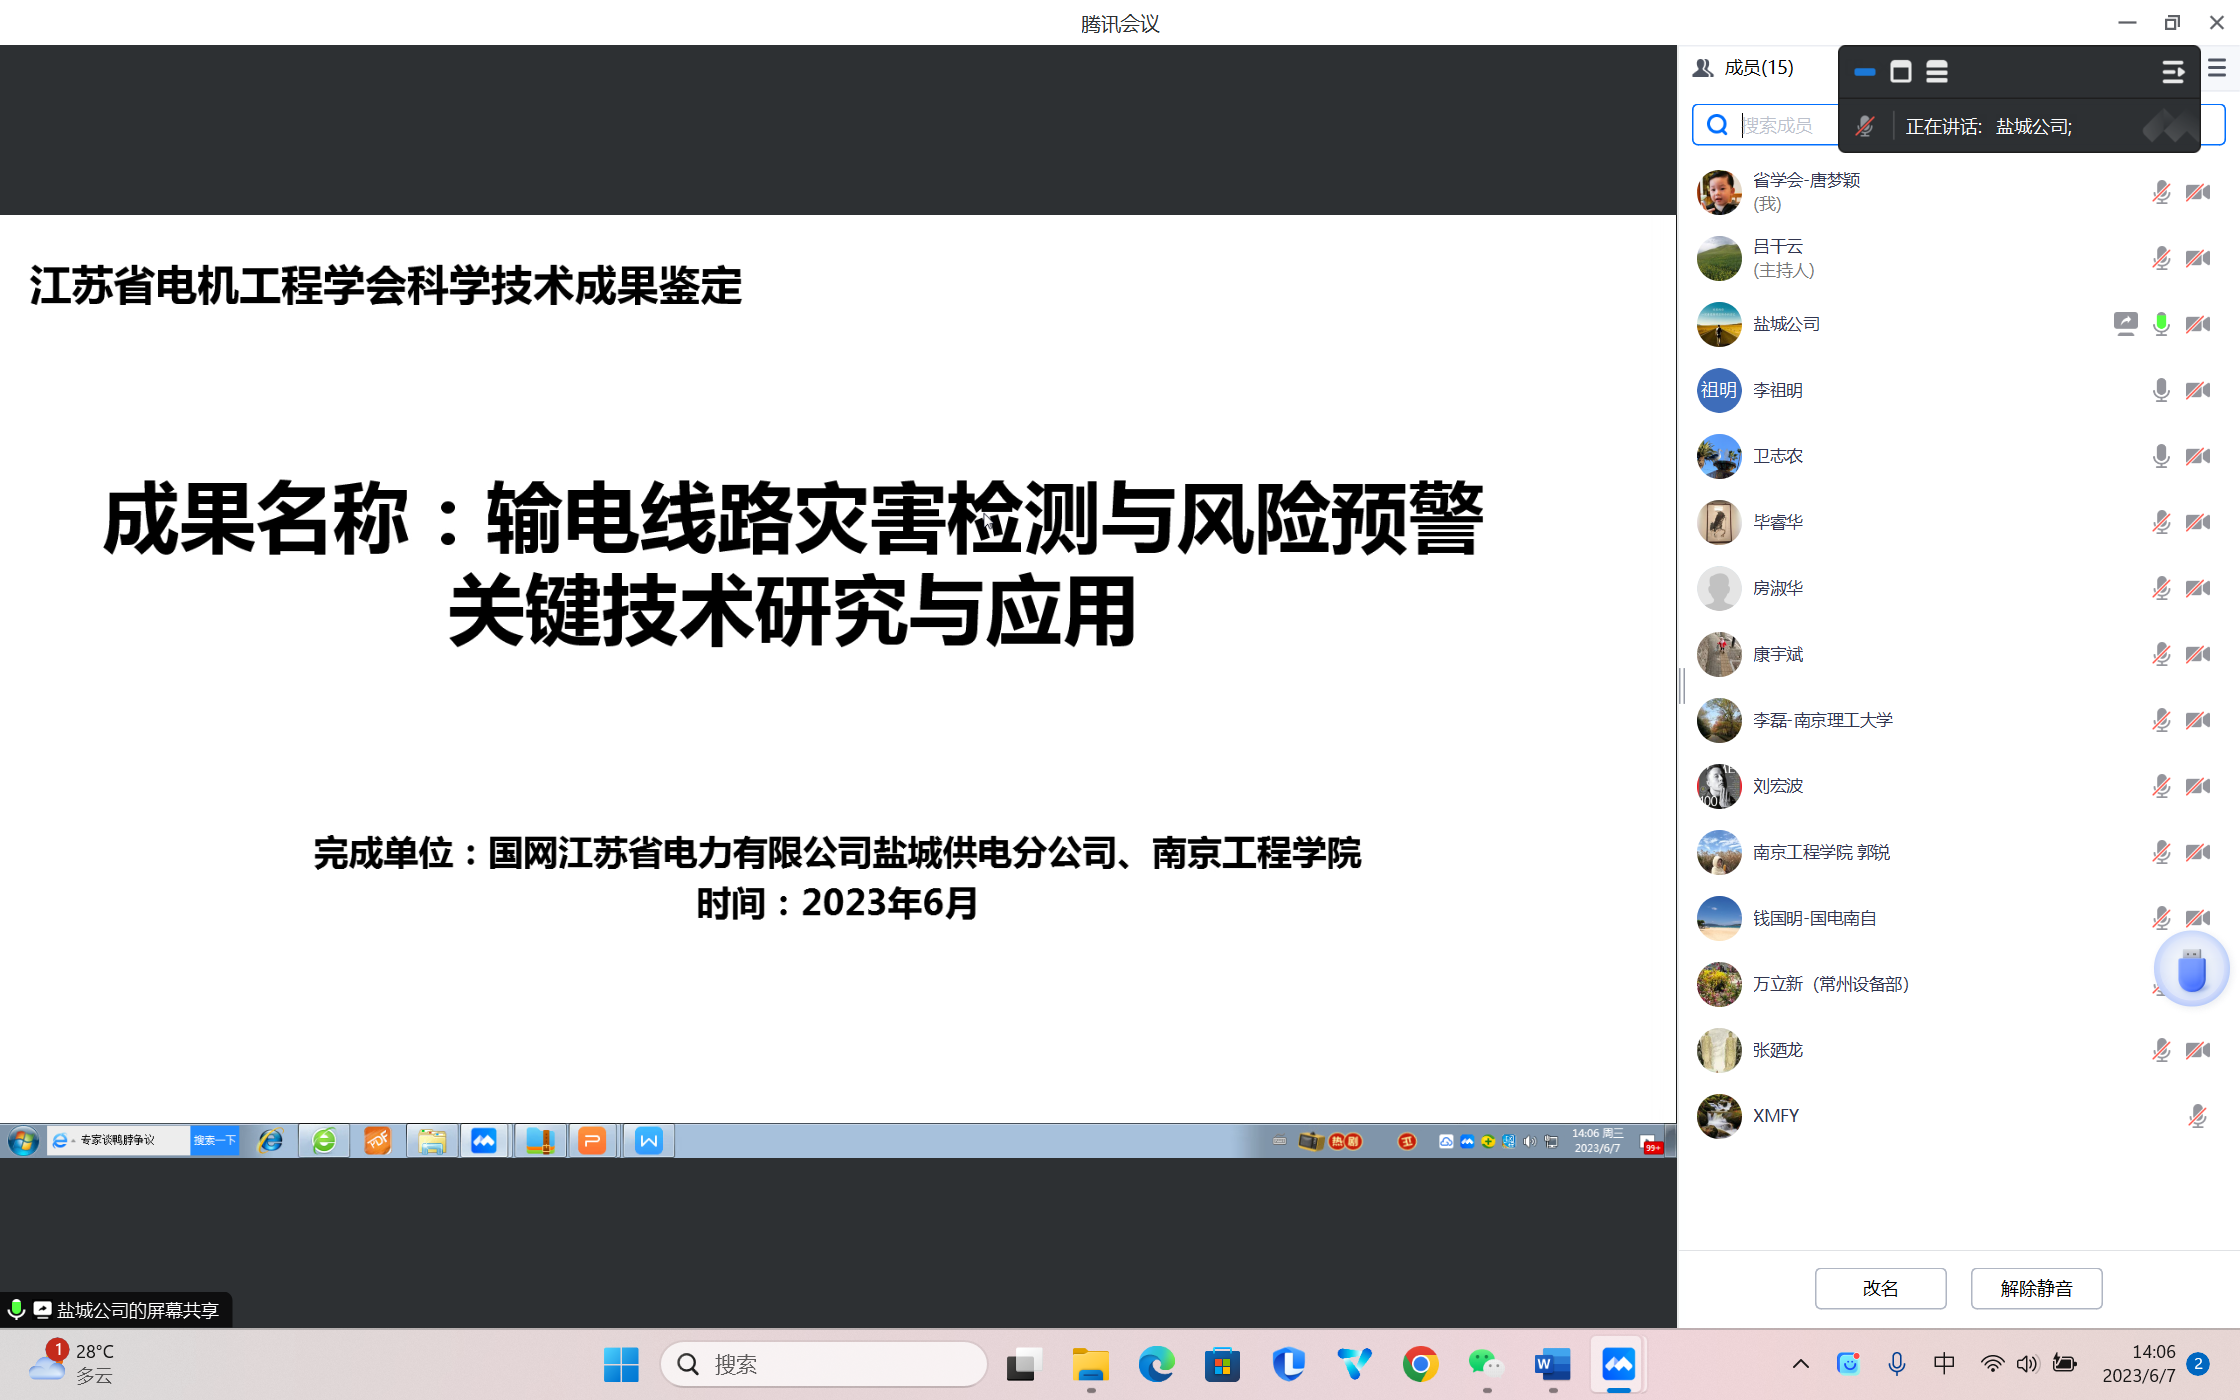Image resolution: width=2240 pixels, height=1400 pixels.
Task: Click the 解除静音 button
Action: [x=2036, y=1288]
